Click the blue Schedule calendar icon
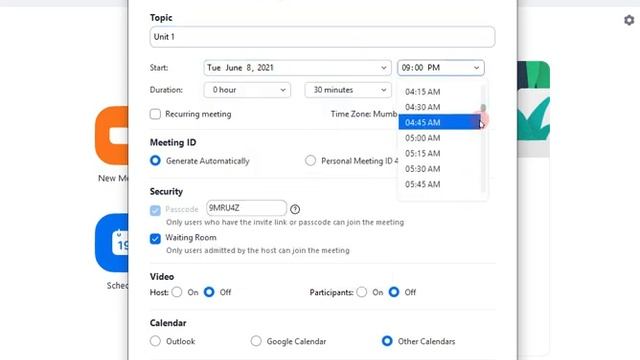The height and width of the screenshot is (360, 640). point(112,243)
